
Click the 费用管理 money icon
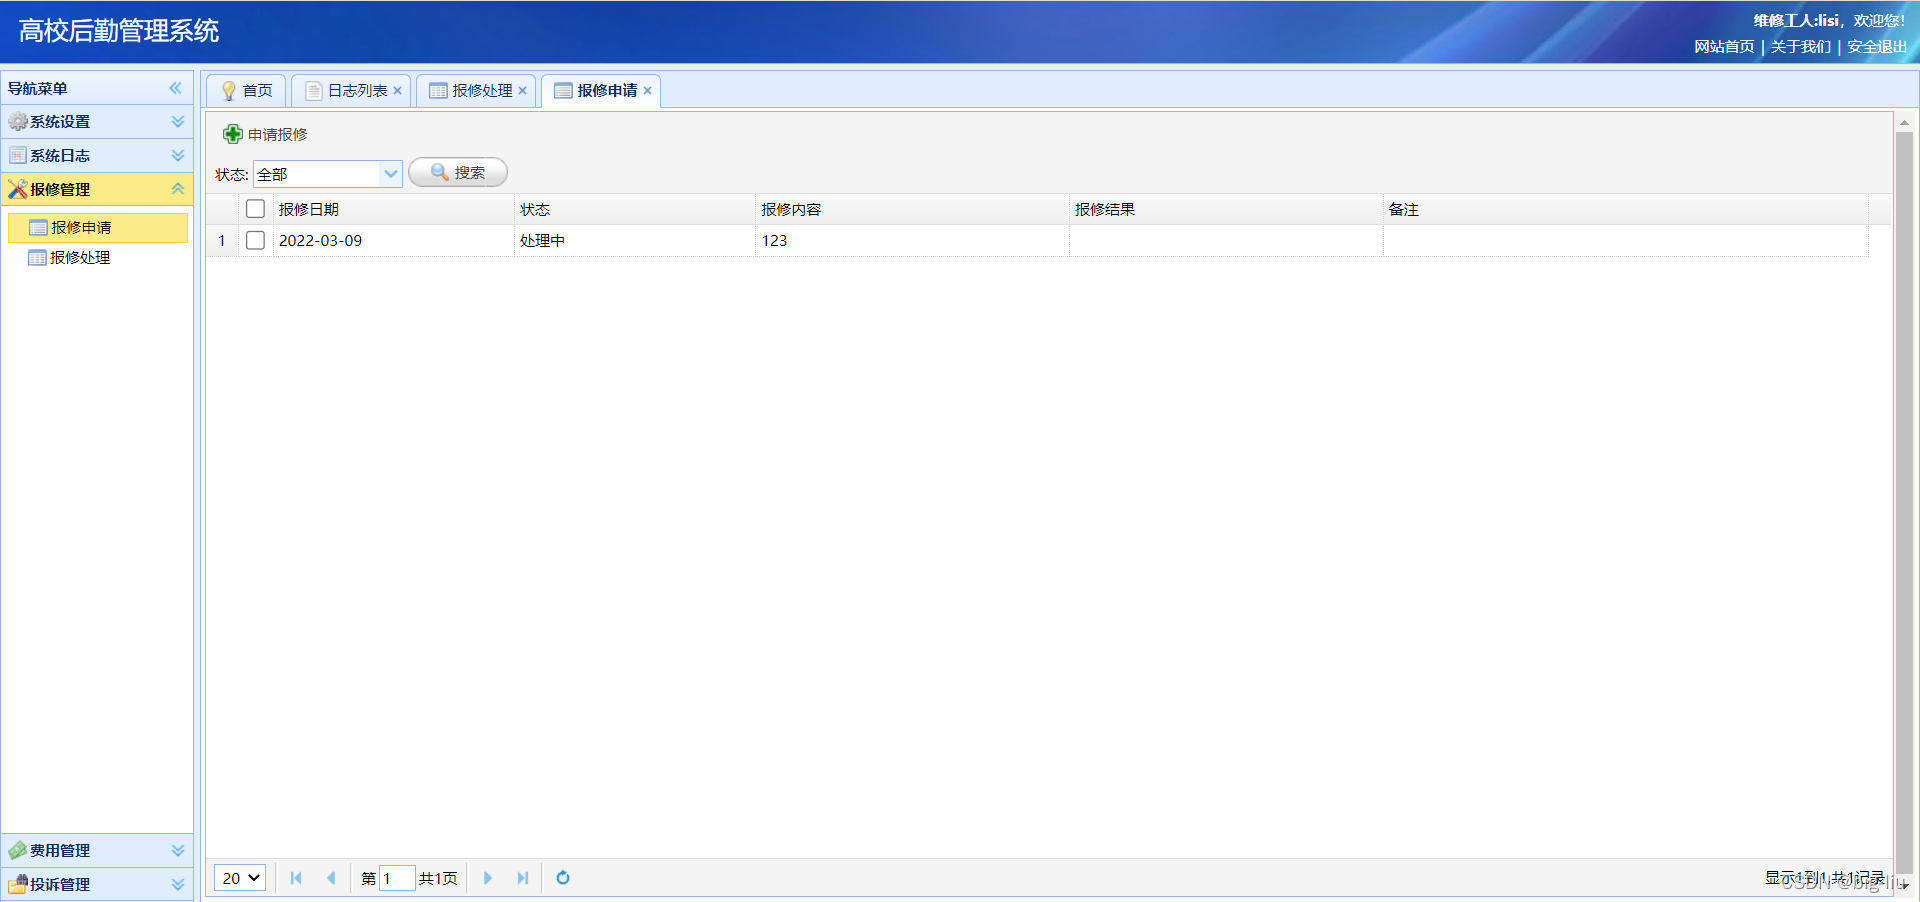coord(18,850)
